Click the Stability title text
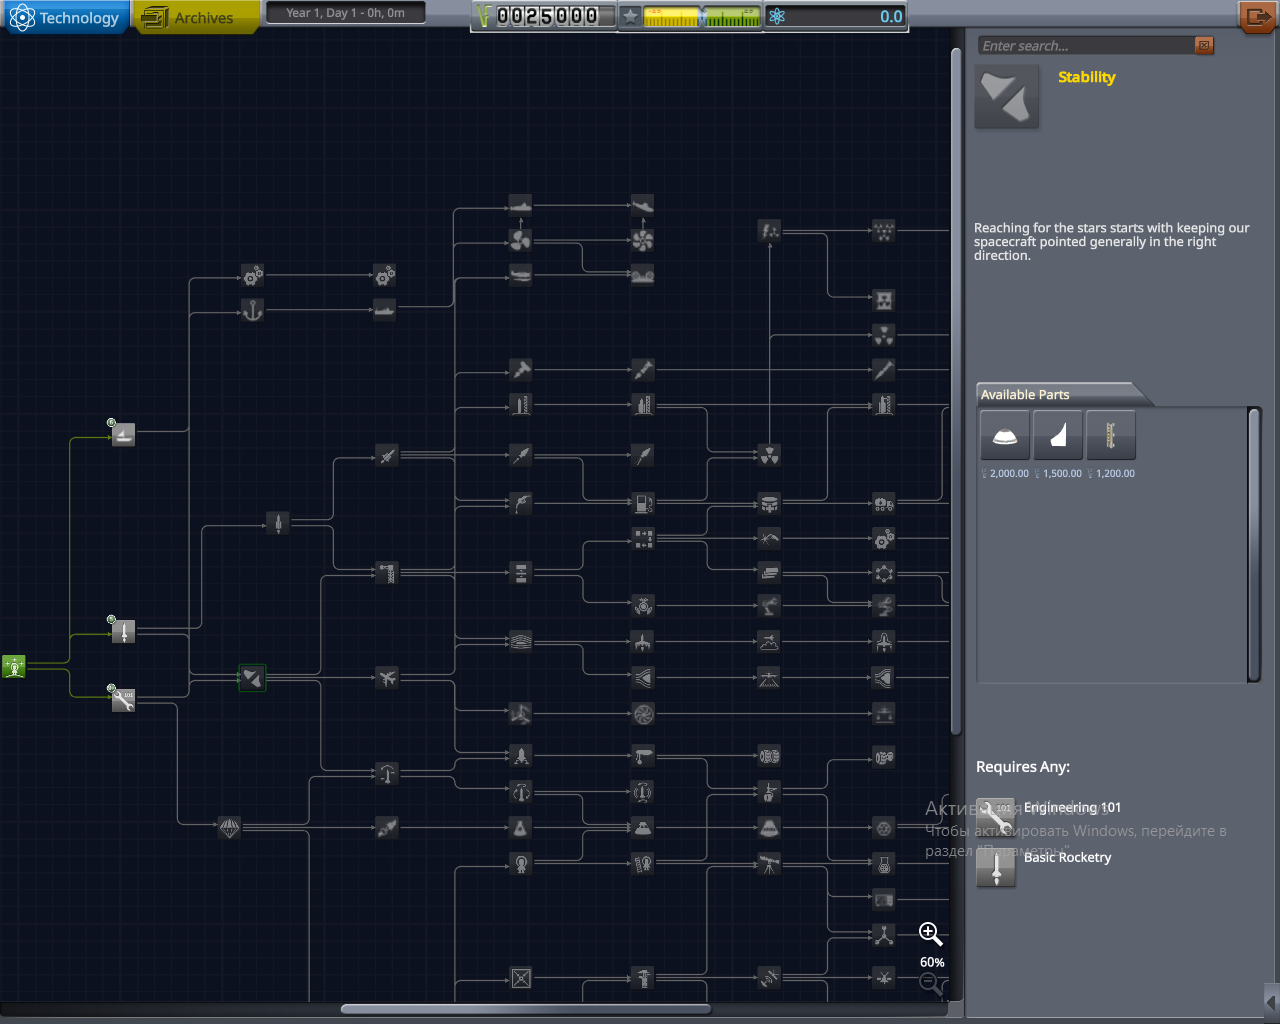Viewport: 1280px width, 1024px height. [x=1086, y=77]
